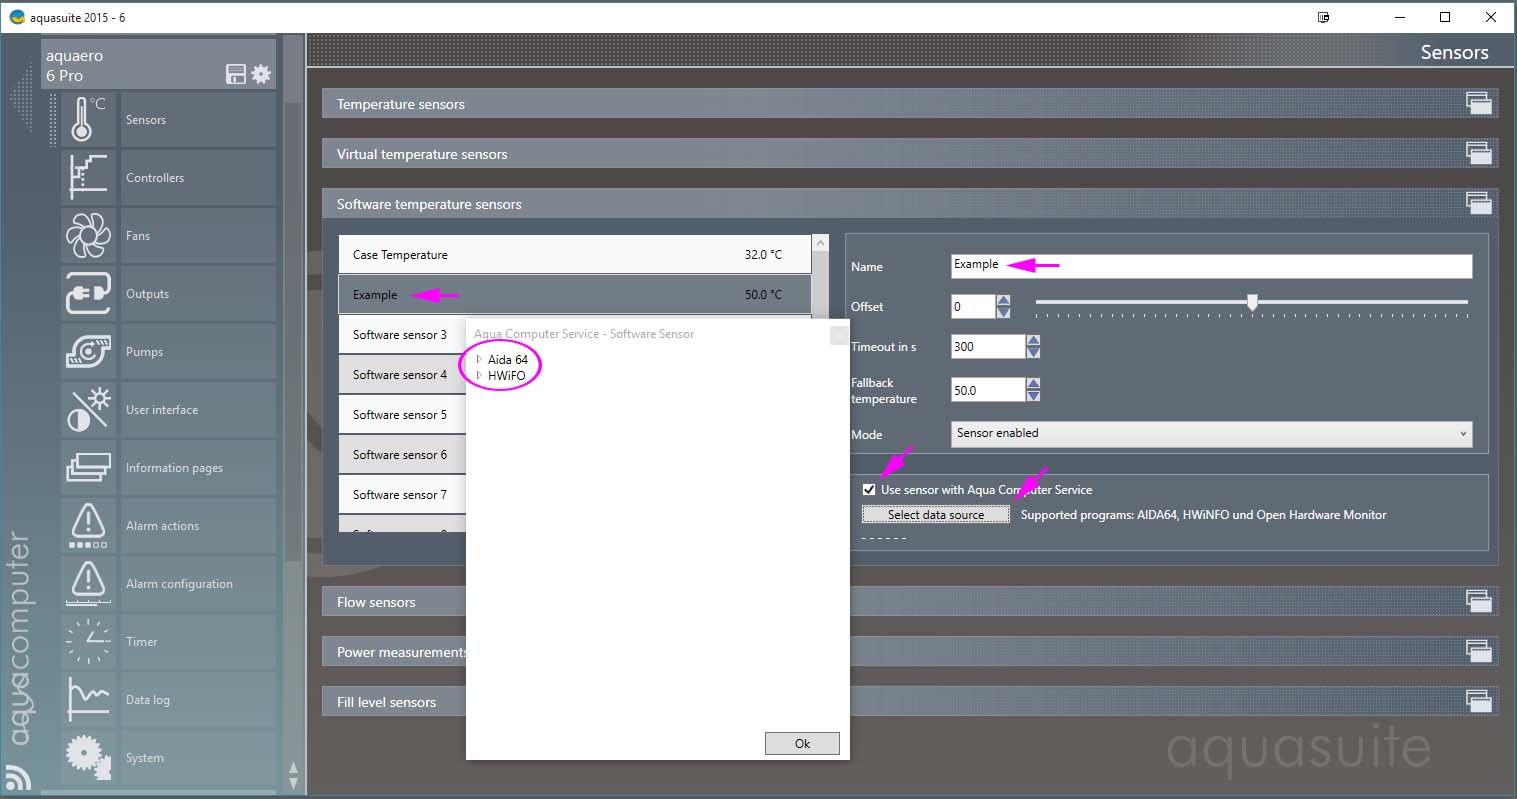Click the Controllers curve icon
Image resolution: width=1517 pixels, height=799 pixels.
88,178
